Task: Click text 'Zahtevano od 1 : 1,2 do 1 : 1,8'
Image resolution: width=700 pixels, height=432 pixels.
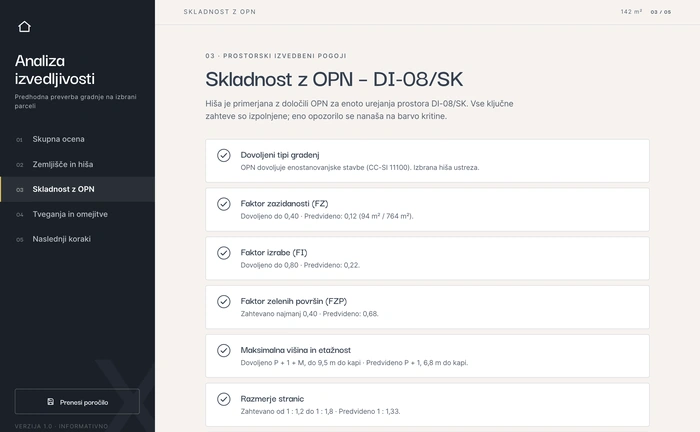Action: (x=287, y=411)
